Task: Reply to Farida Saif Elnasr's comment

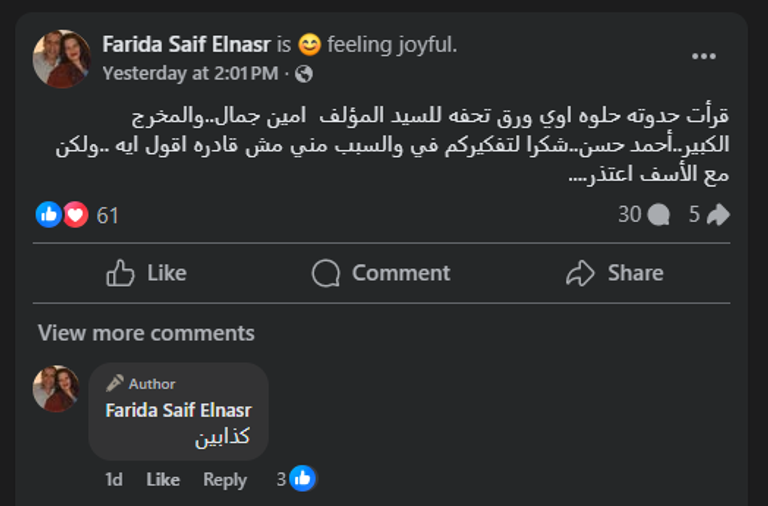Action: 225,480
